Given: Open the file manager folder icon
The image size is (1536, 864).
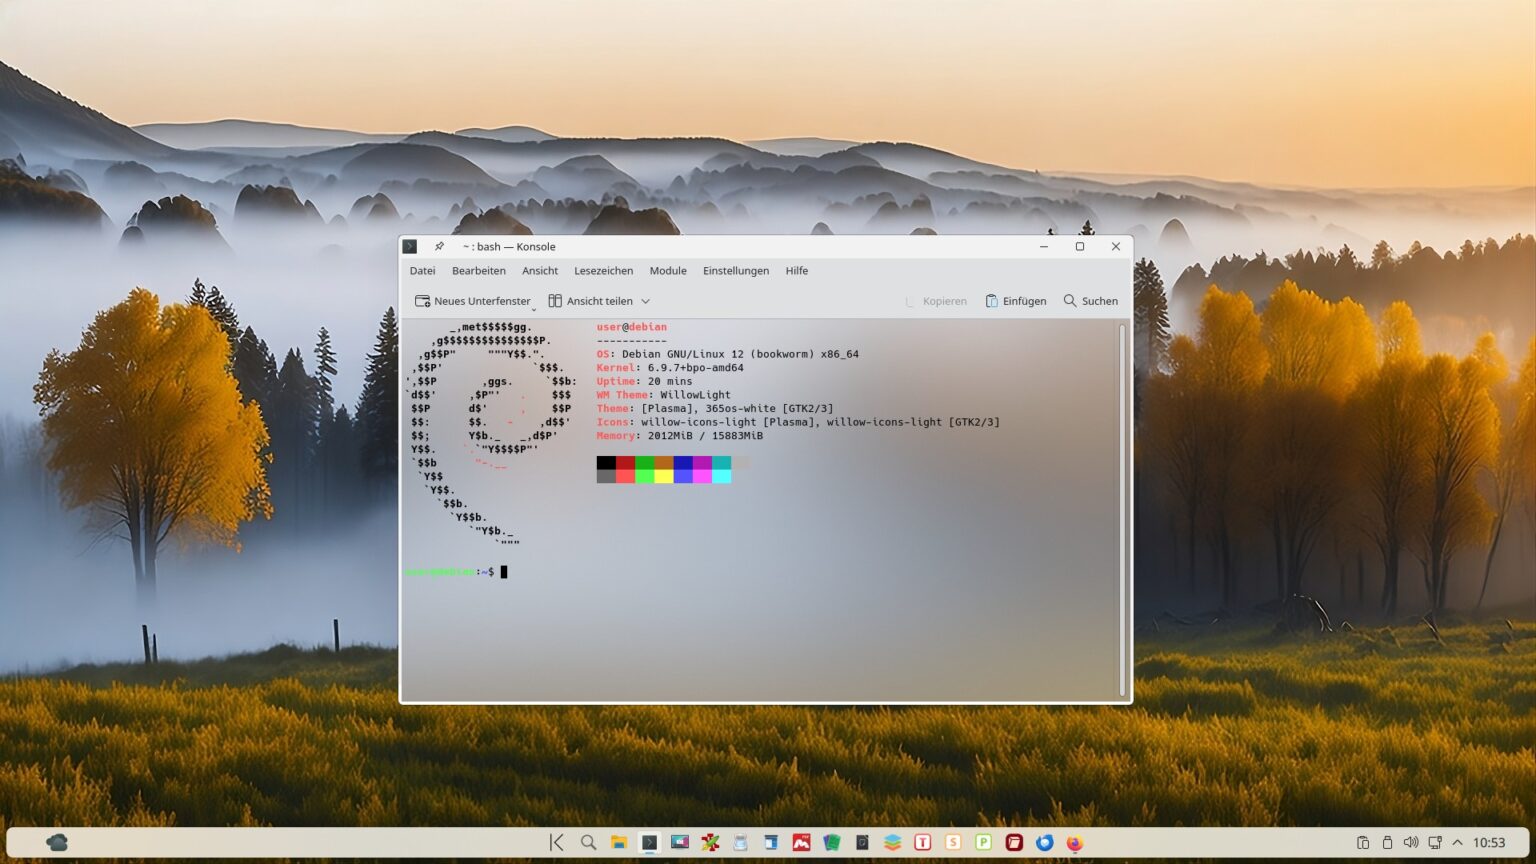Looking at the screenshot, I should [x=619, y=843].
